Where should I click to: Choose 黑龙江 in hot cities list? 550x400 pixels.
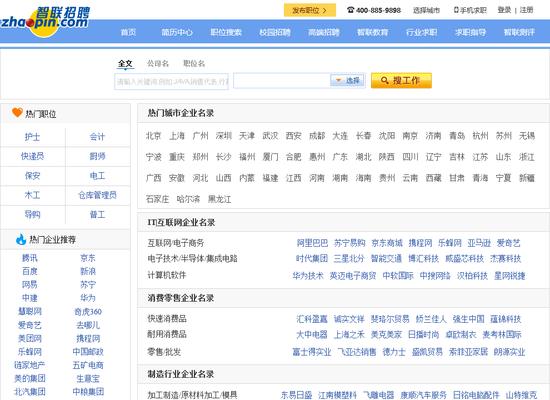click(220, 199)
